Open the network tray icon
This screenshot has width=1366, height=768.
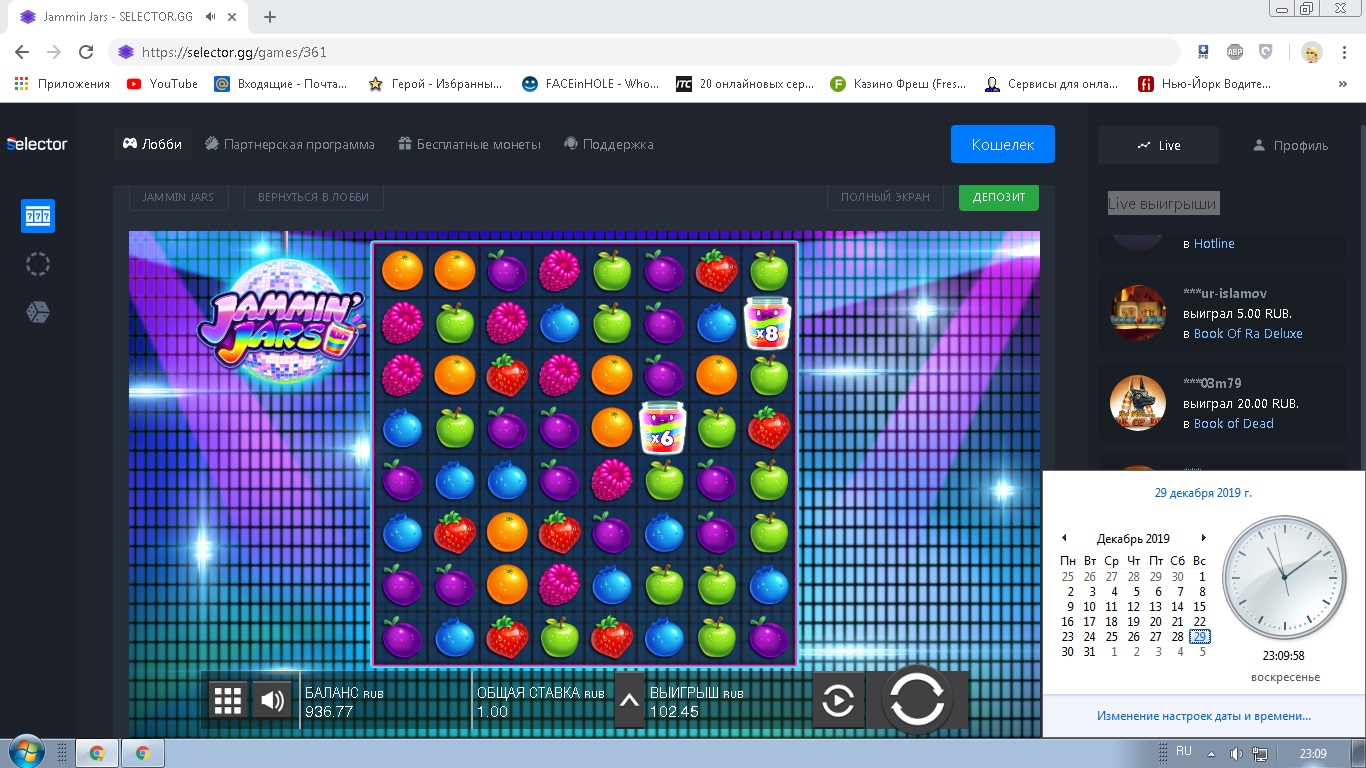[x=1260, y=753]
